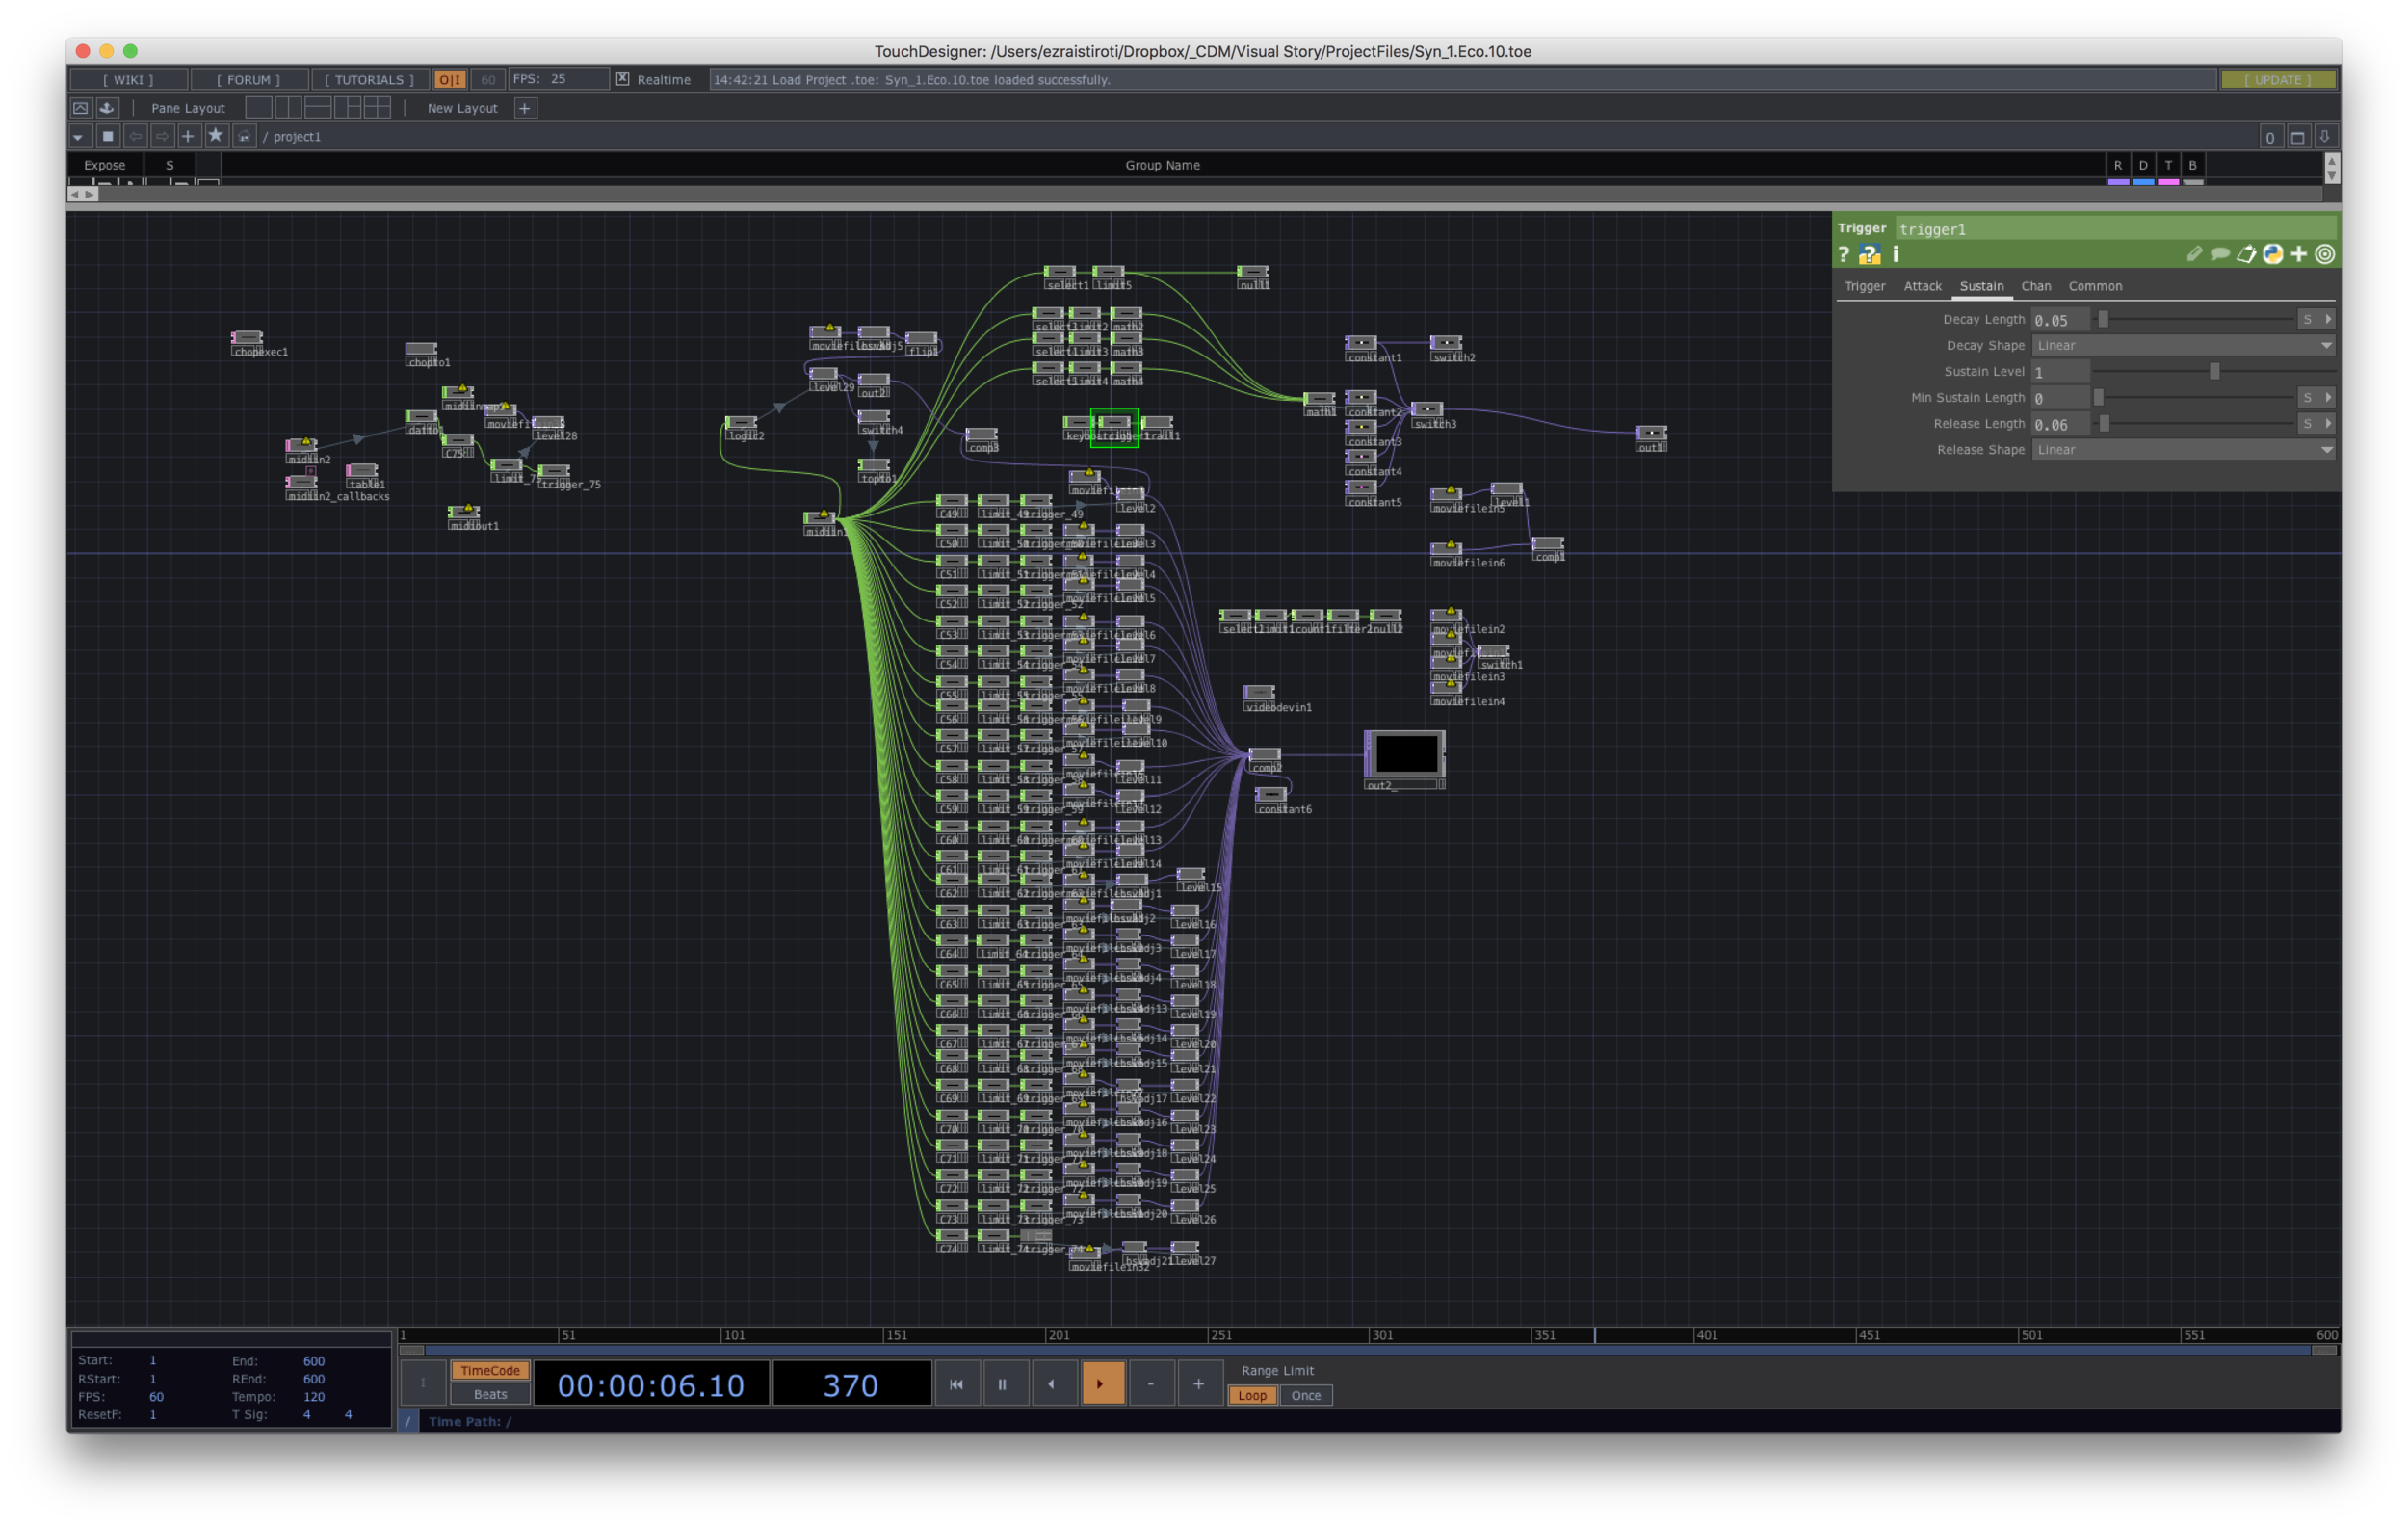Switch to the Trigger parameter tab
The image size is (2408, 1528).
[x=1865, y=286]
